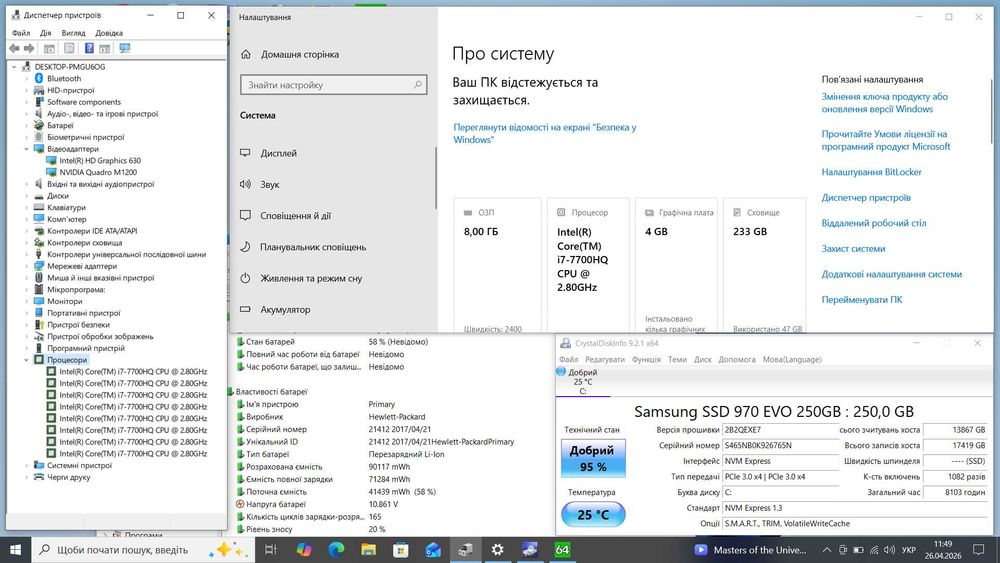Open Task View on taskbar
1000x563 pixels.
click(x=270, y=550)
